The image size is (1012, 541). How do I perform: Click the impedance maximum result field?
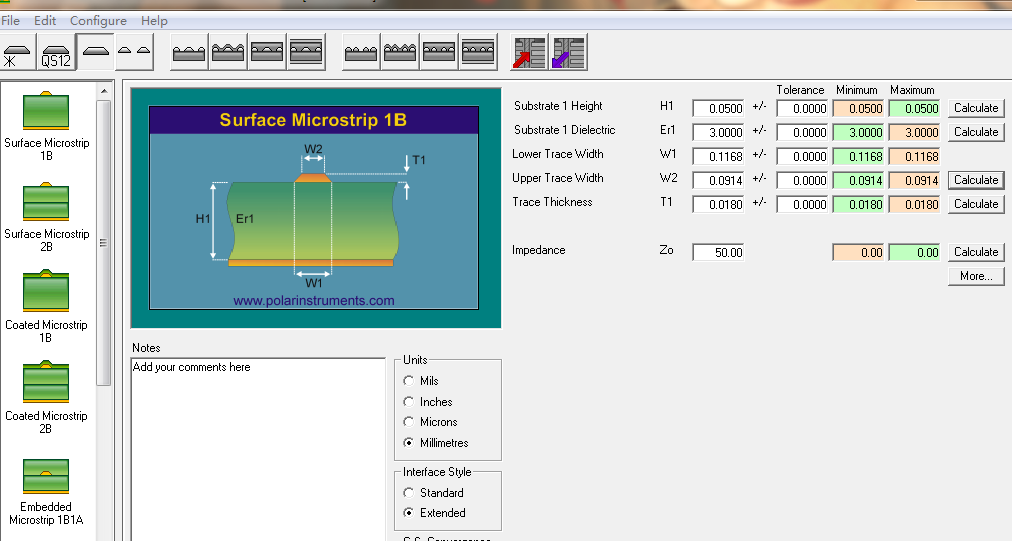coord(915,252)
